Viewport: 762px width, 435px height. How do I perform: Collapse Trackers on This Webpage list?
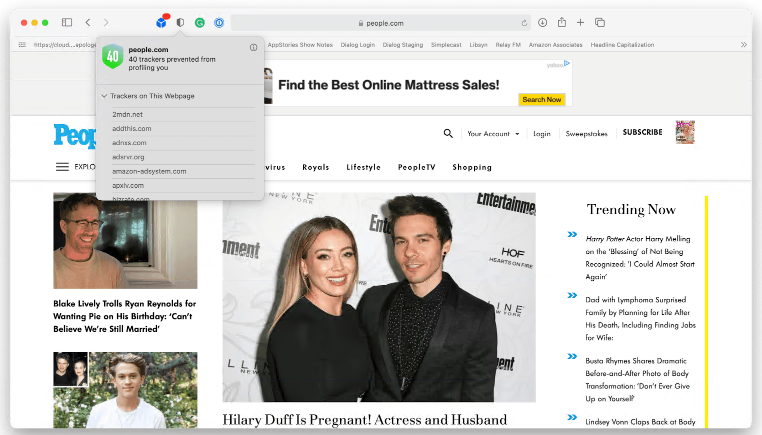coord(104,96)
